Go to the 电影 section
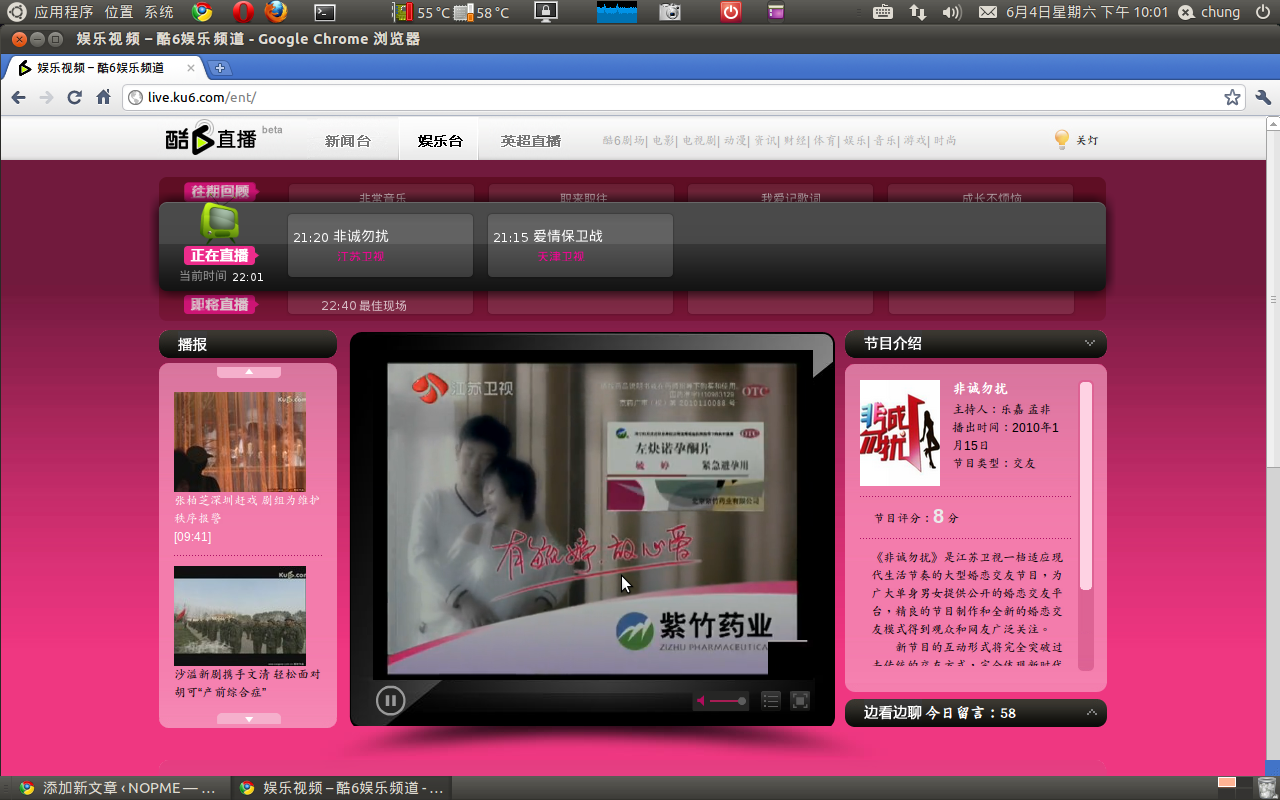Image resolution: width=1280 pixels, height=800 pixels. (664, 141)
